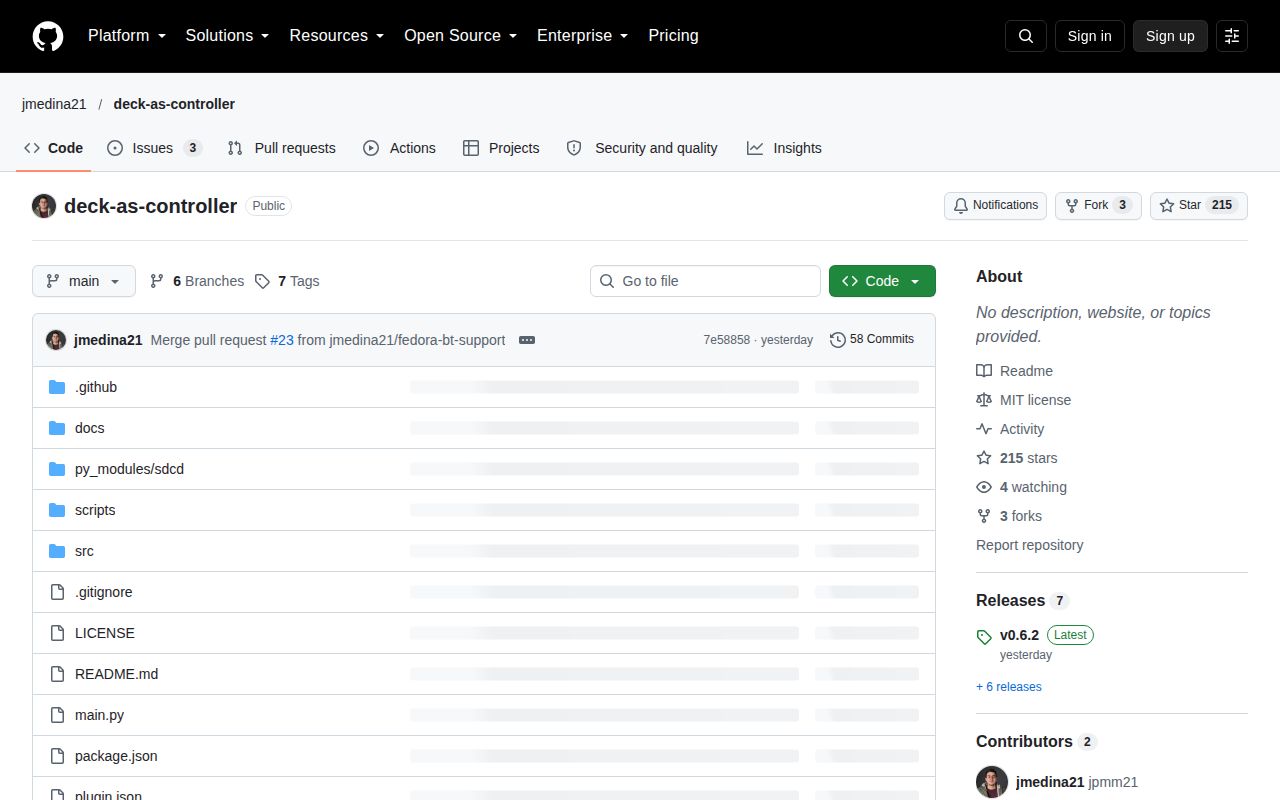Switch to the Security and quality tab
Image resolution: width=1280 pixels, height=800 pixels.
click(642, 148)
